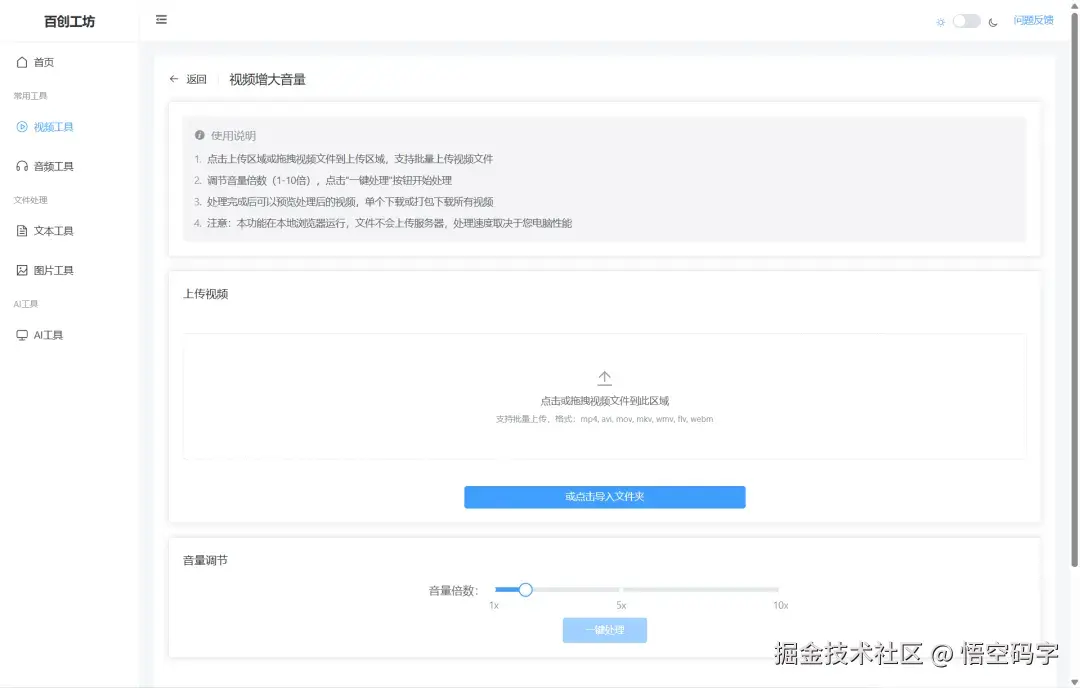Click the 或点击导入文件夹 import button
The width and height of the screenshot is (1080, 688).
(x=604, y=497)
